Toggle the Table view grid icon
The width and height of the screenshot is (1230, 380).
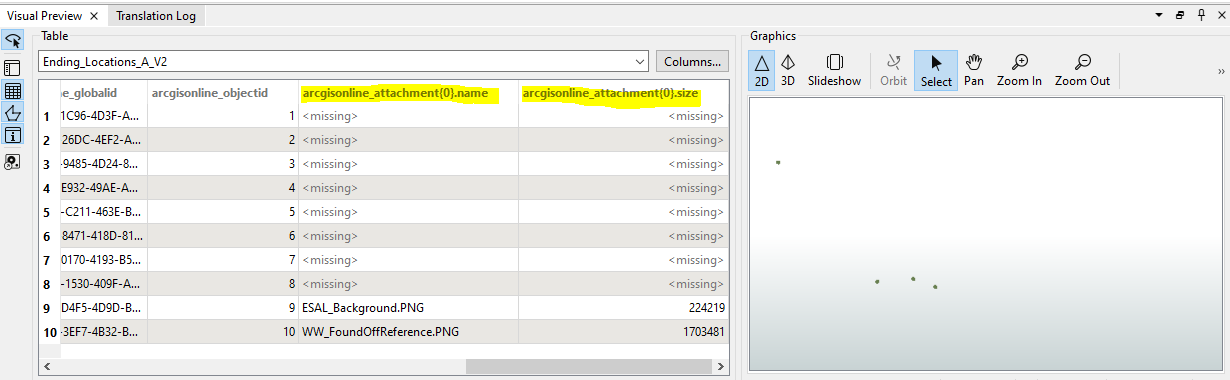[13, 90]
